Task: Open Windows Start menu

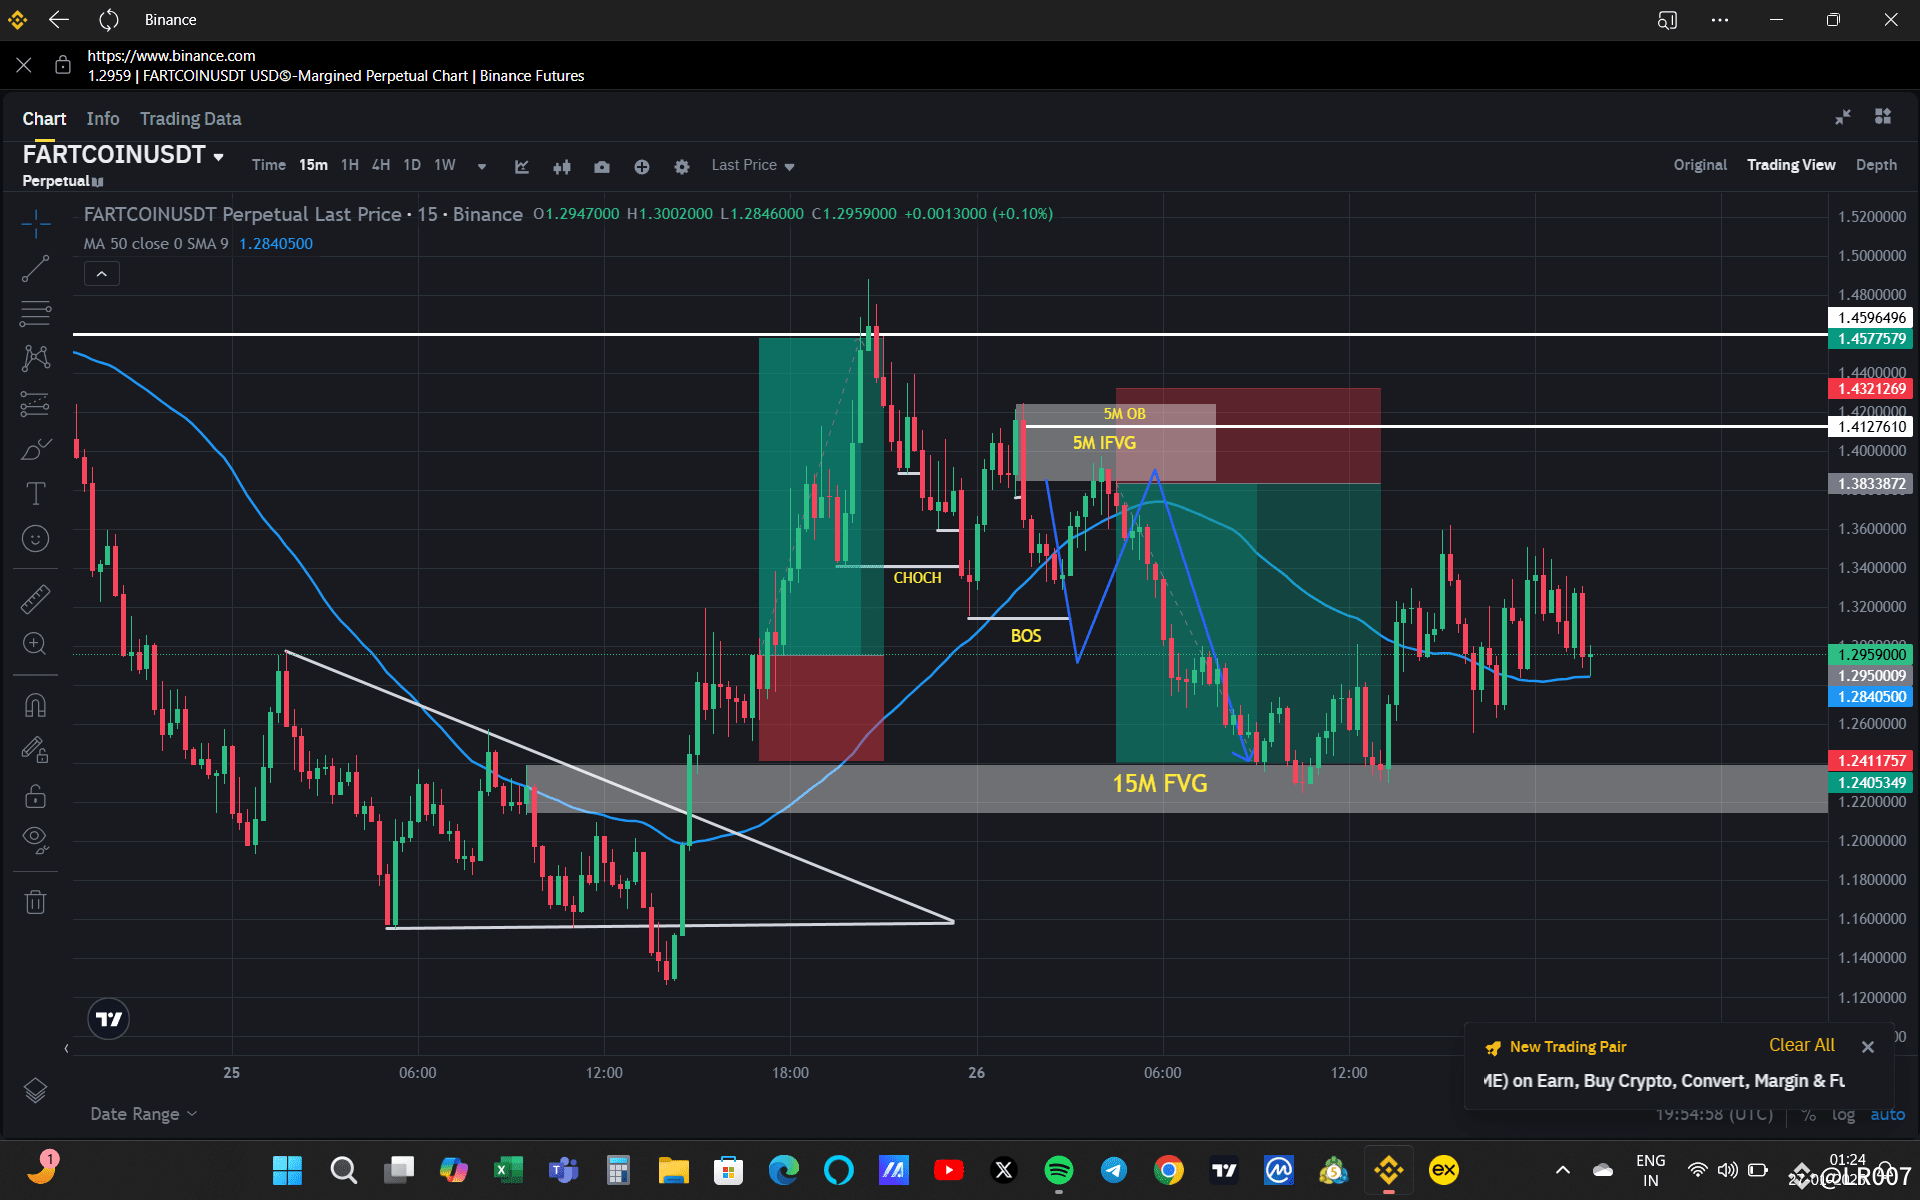Action: (288, 1170)
